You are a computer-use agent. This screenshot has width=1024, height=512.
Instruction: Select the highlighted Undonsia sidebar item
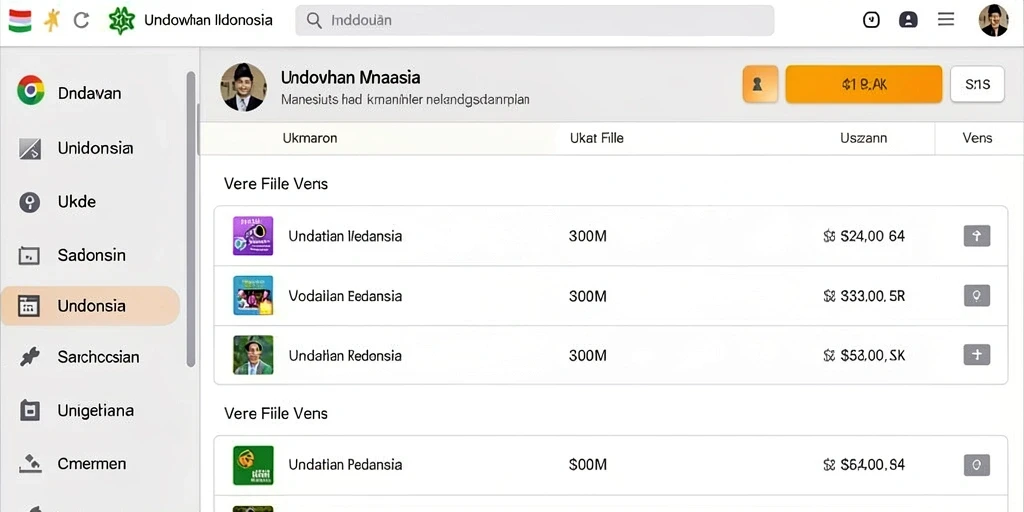coord(90,306)
